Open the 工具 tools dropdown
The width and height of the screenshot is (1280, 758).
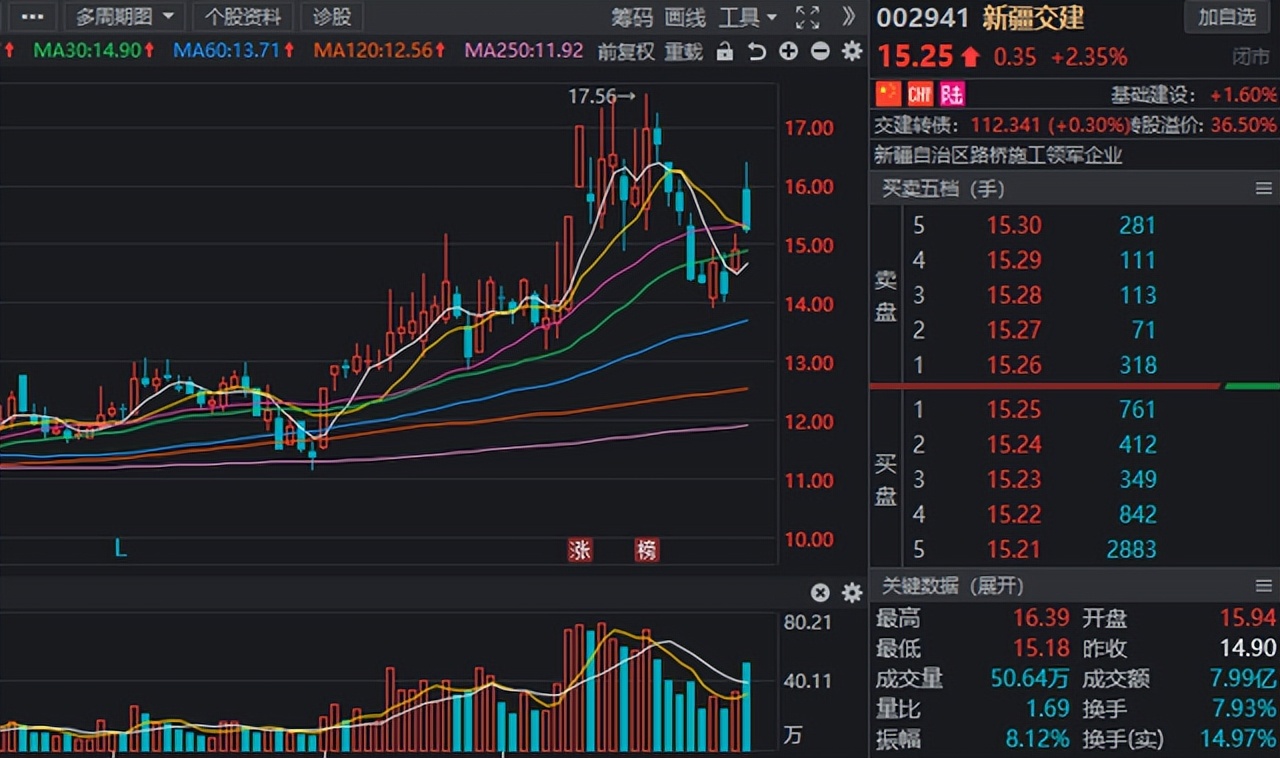click(748, 17)
